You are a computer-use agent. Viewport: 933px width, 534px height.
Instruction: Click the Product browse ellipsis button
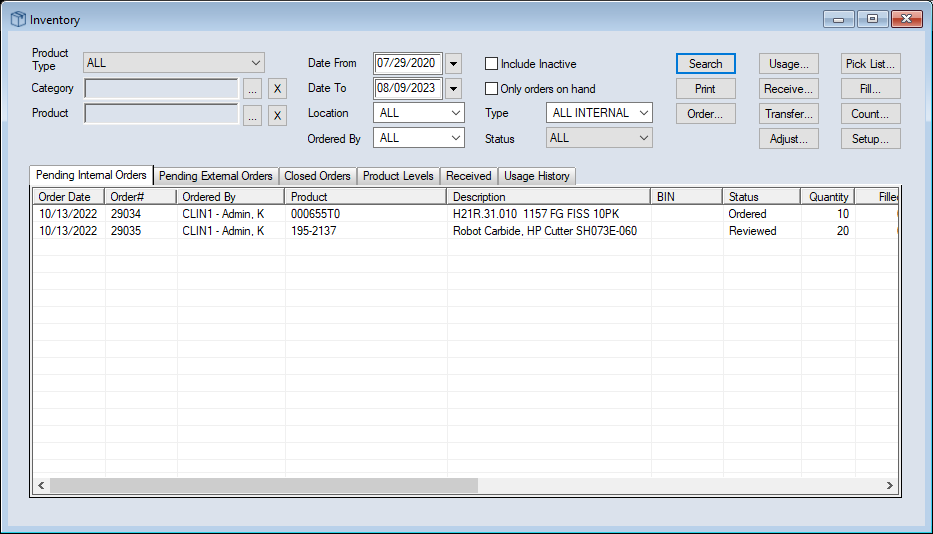[253, 115]
